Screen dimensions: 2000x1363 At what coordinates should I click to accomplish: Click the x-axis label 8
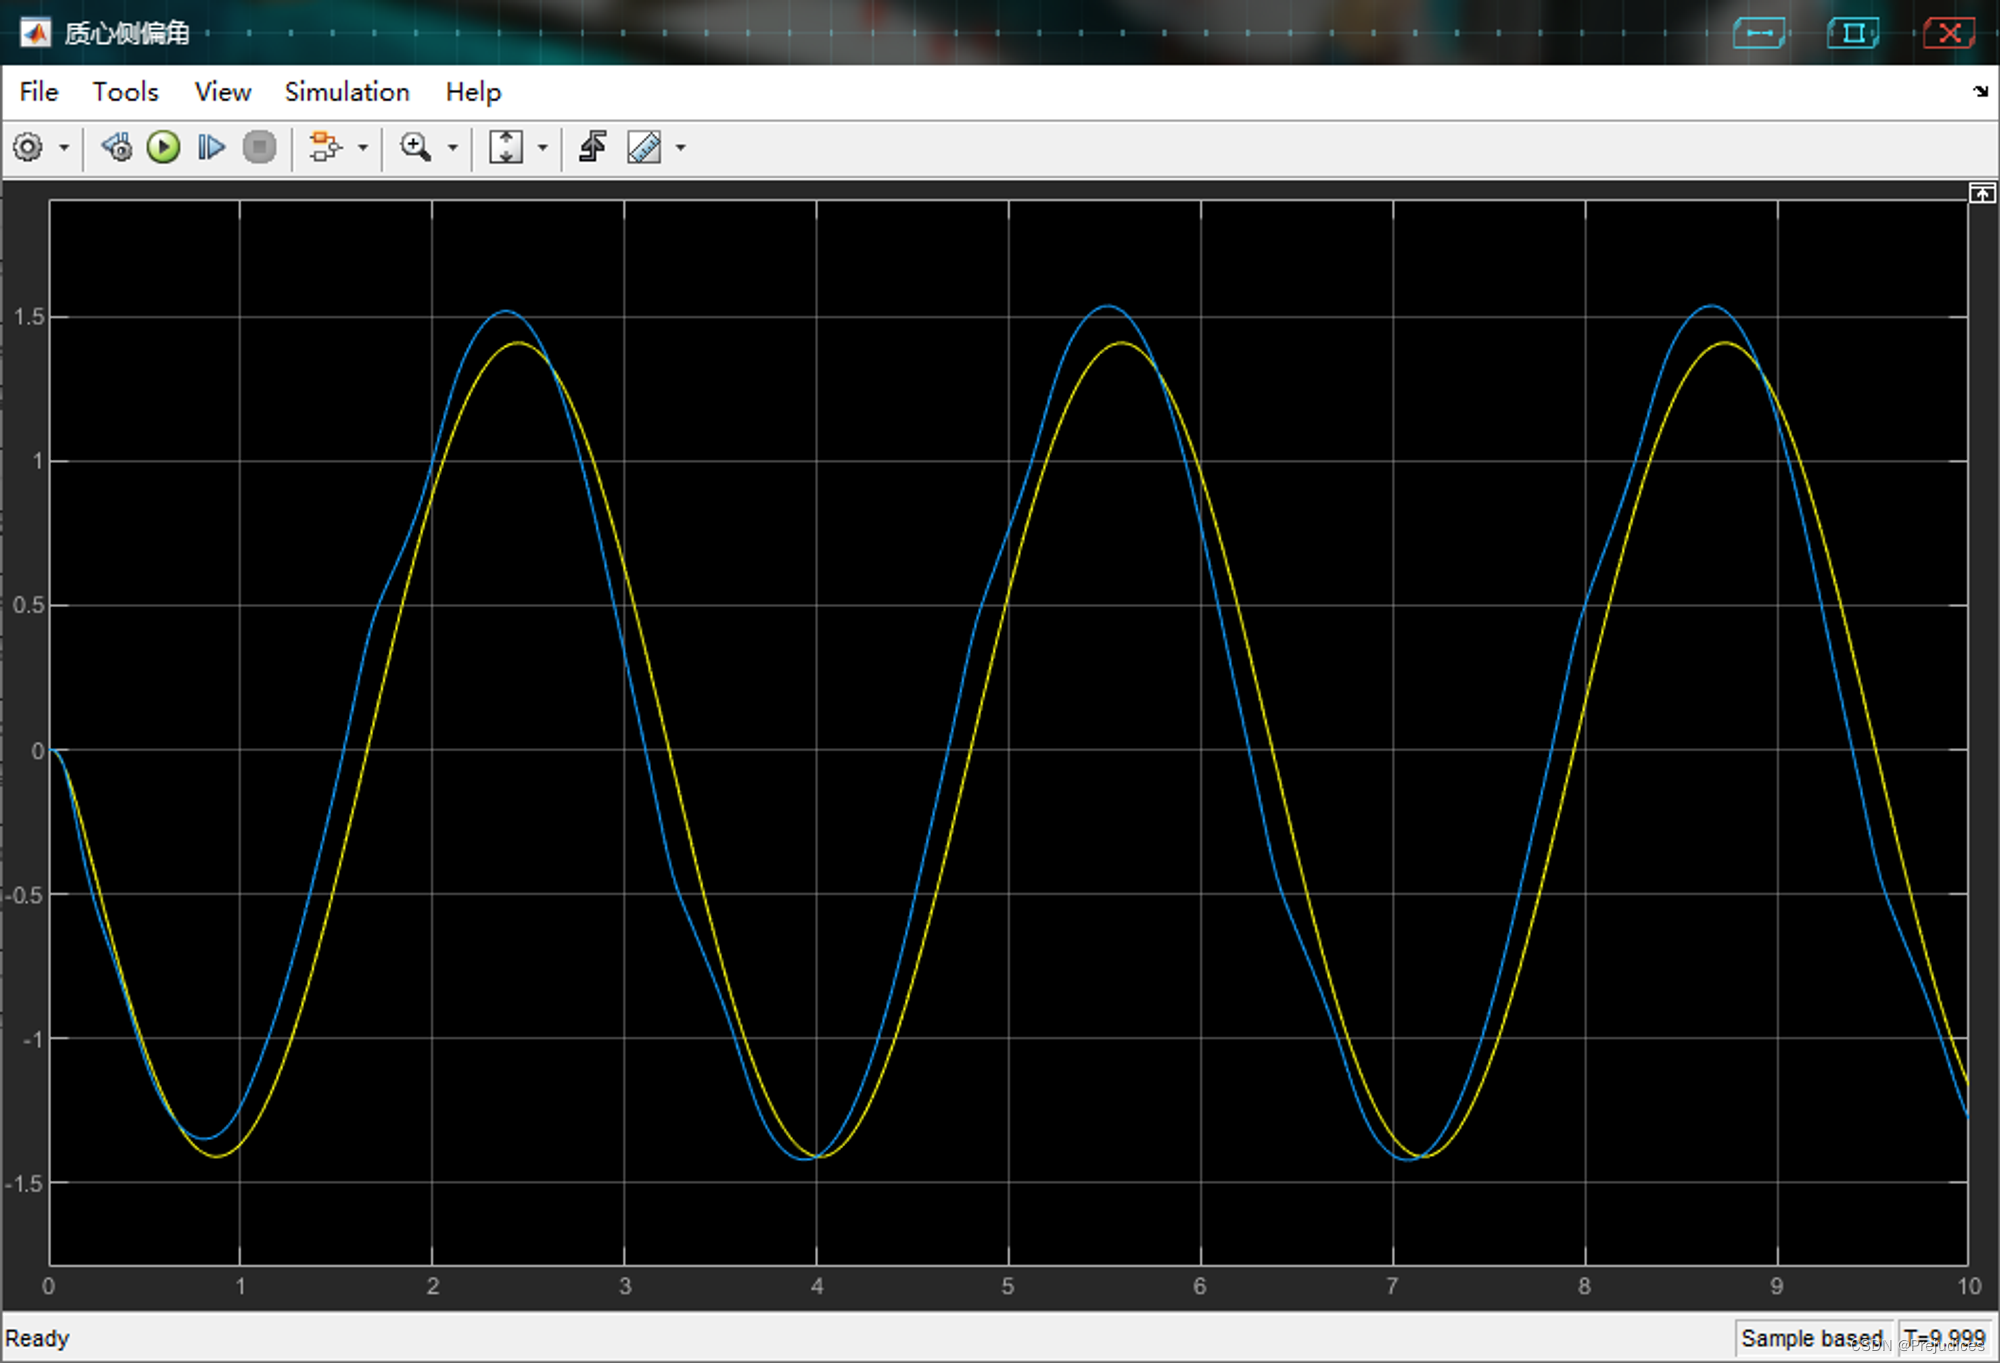[x=1584, y=1286]
